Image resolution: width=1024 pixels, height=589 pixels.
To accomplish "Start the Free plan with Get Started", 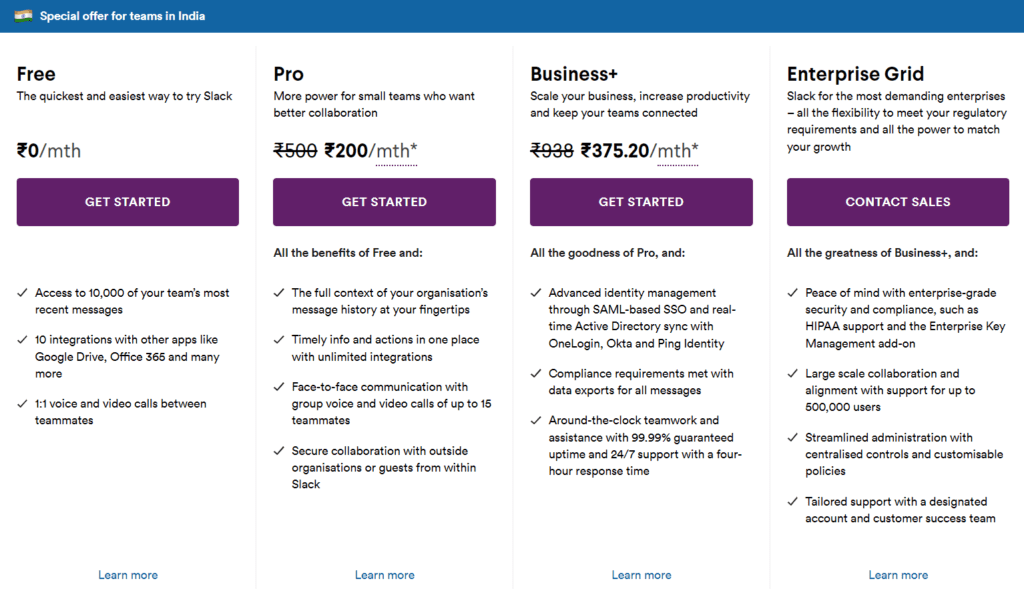I will coord(128,202).
